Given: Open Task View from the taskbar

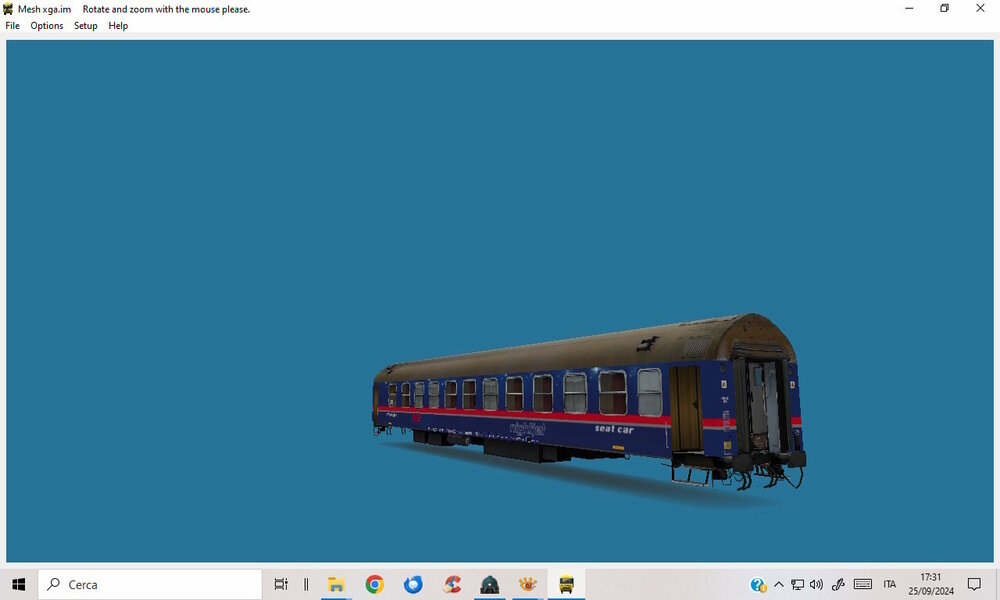Looking at the screenshot, I should tap(281, 584).
